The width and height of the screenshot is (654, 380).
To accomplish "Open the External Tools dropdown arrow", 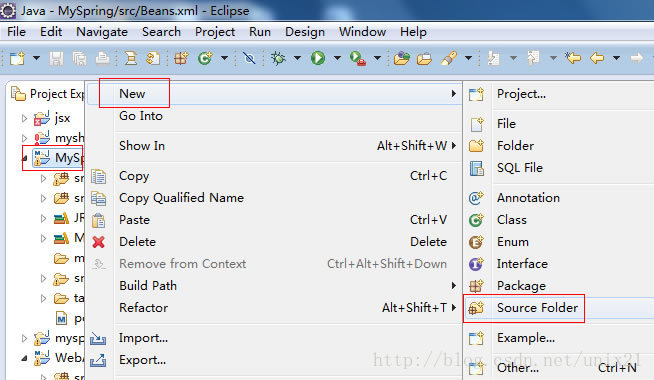I will pos(377,58).
